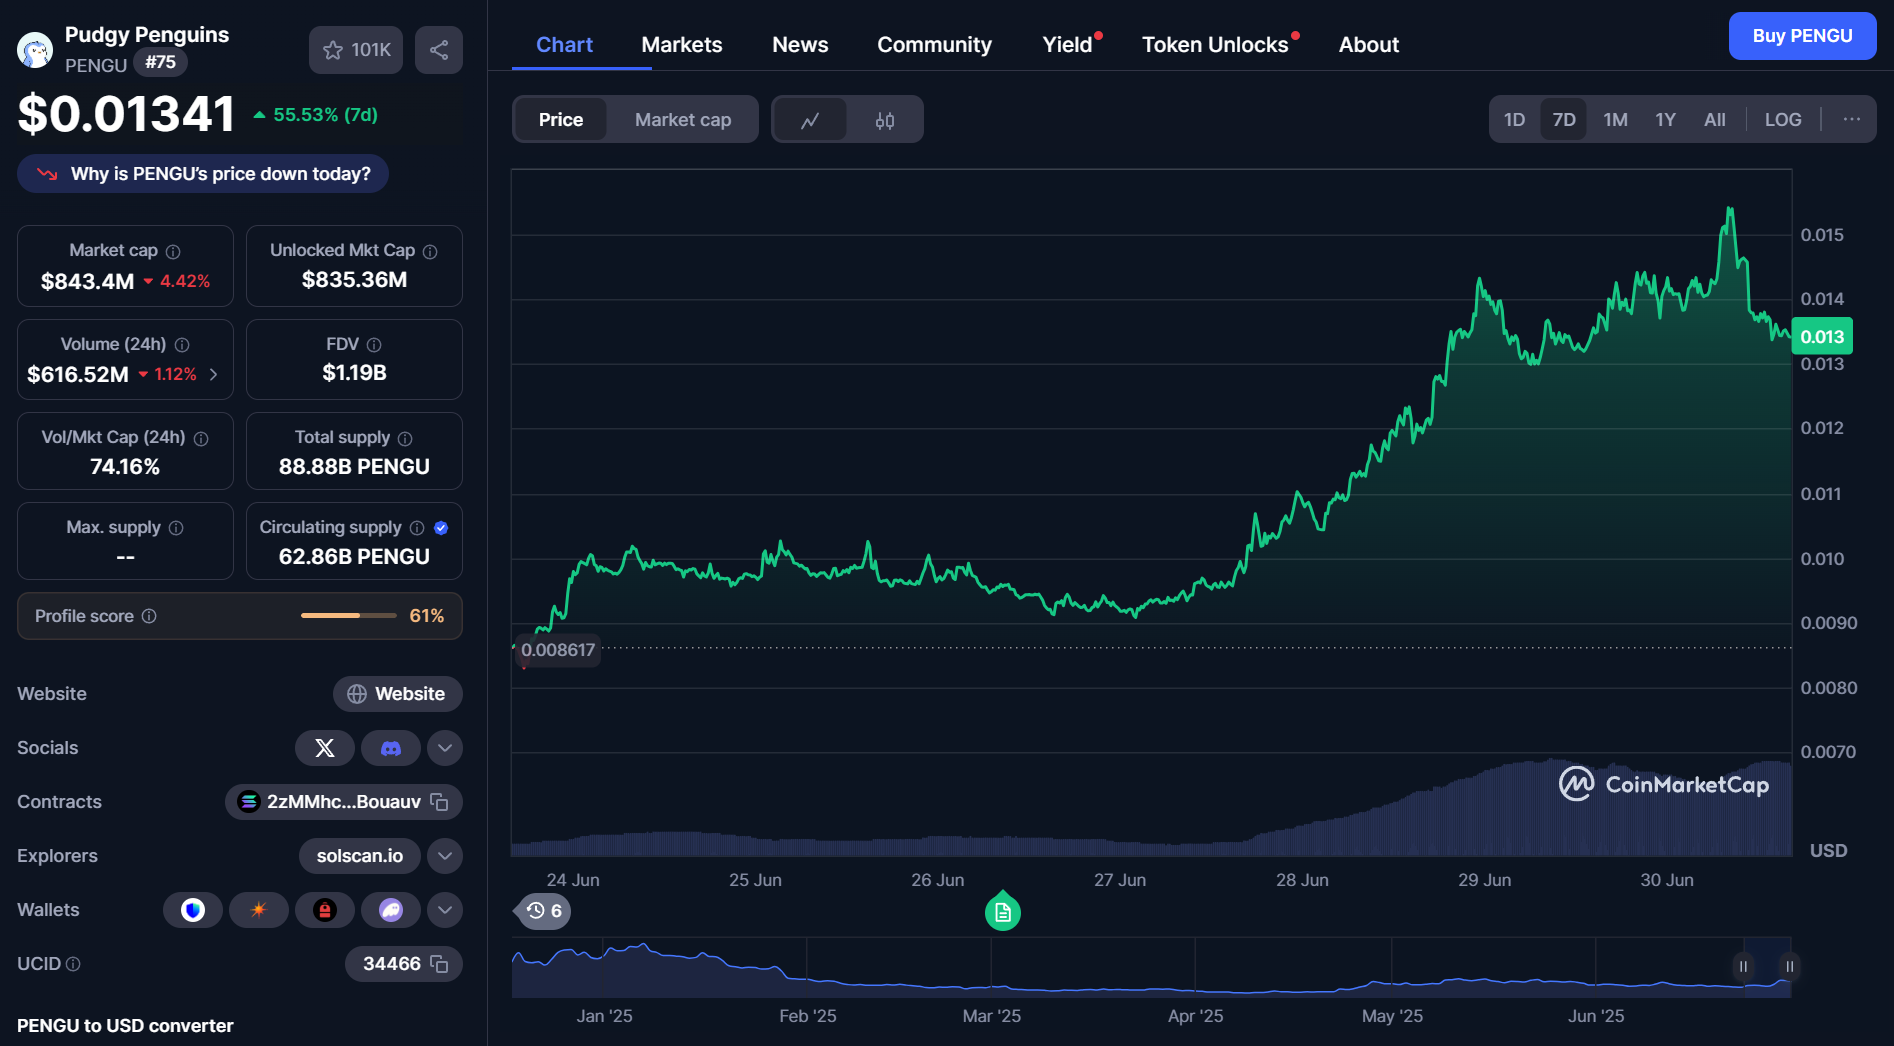The height and width of the screenshot is (1046, 1894).
Task: Show Vol/Mkt Cap (24h) info icon
Action: (x=201, y=438)
